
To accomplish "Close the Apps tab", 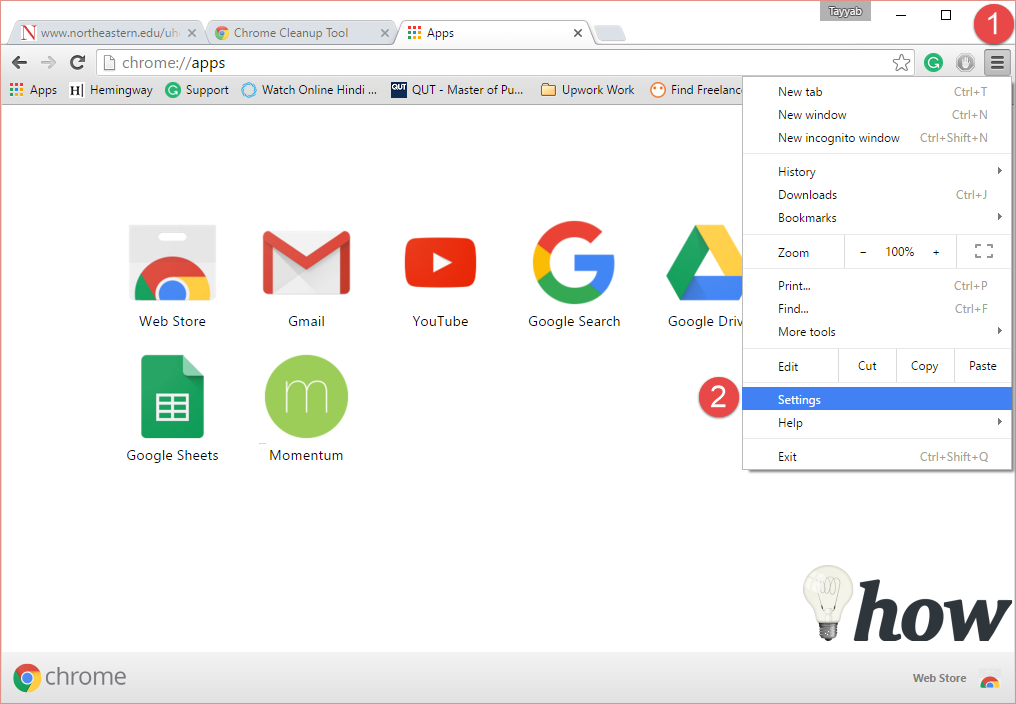I will pyautogui.click(x=578, y=33).
